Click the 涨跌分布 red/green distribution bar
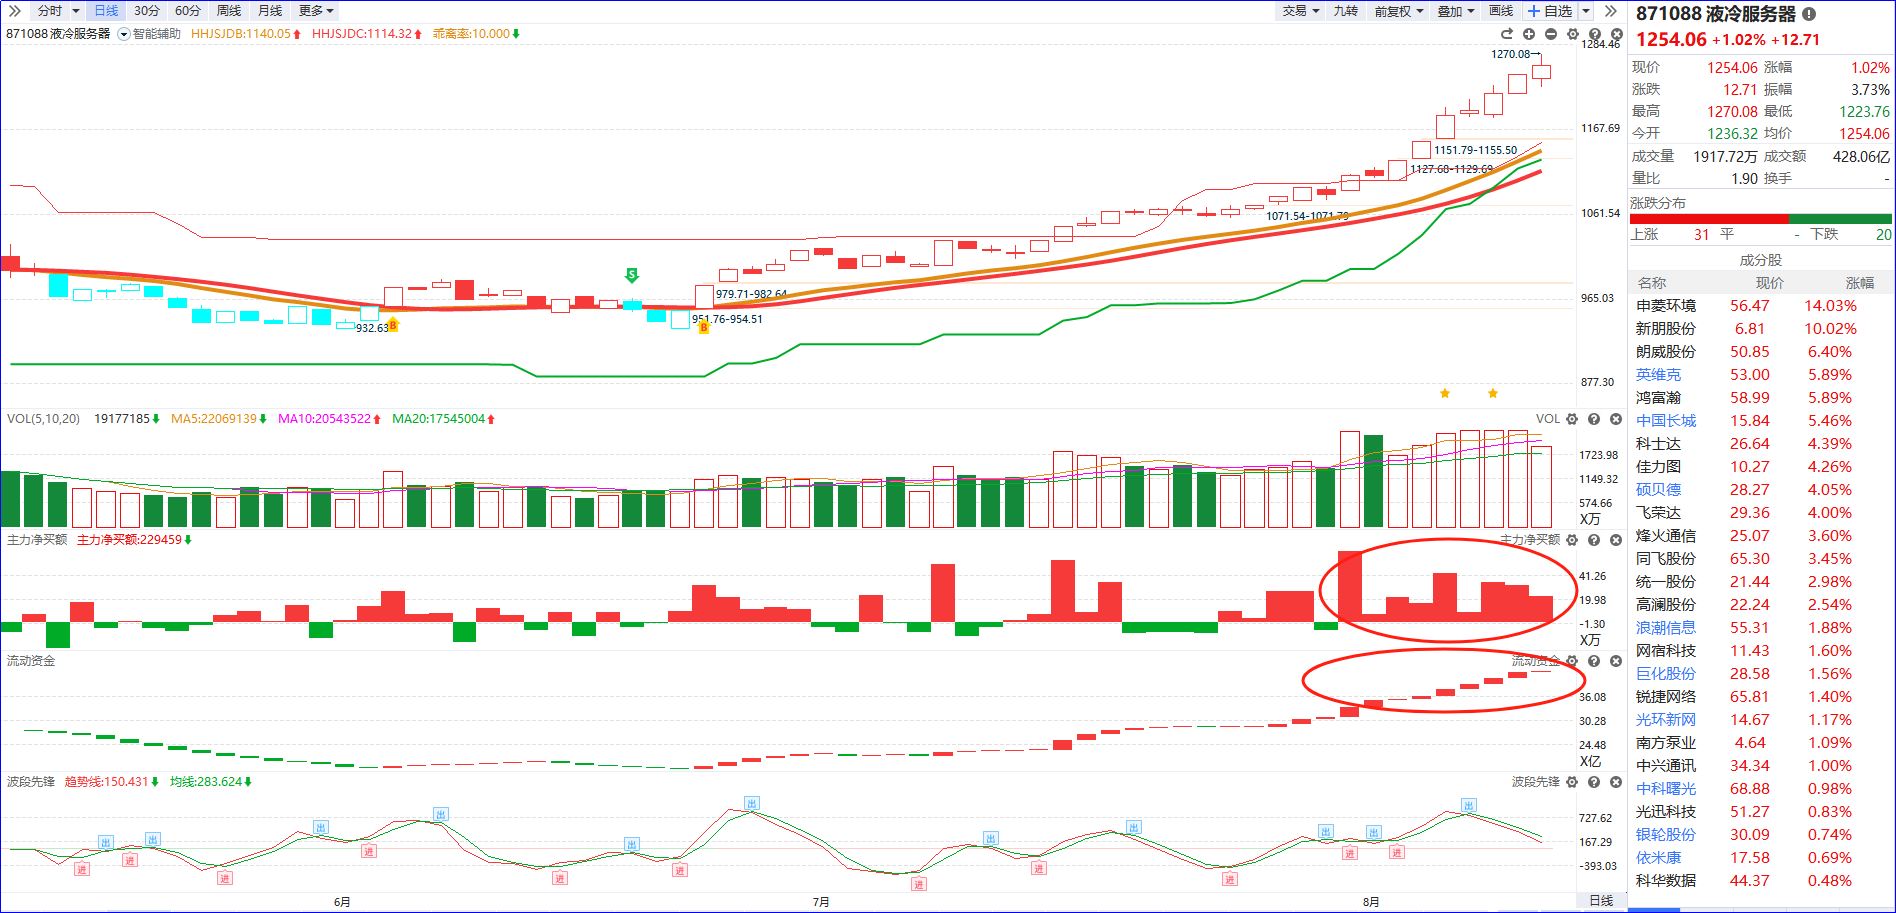The image size is (1896, 913). (x=1761, y=219)
